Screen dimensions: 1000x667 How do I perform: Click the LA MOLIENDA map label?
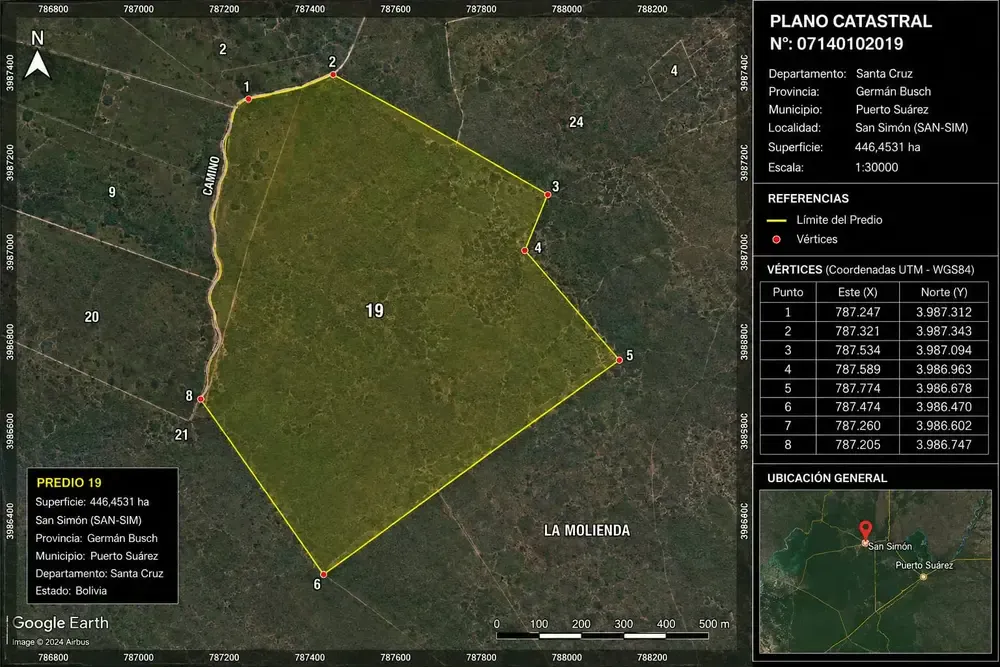(x=587, y=531)
